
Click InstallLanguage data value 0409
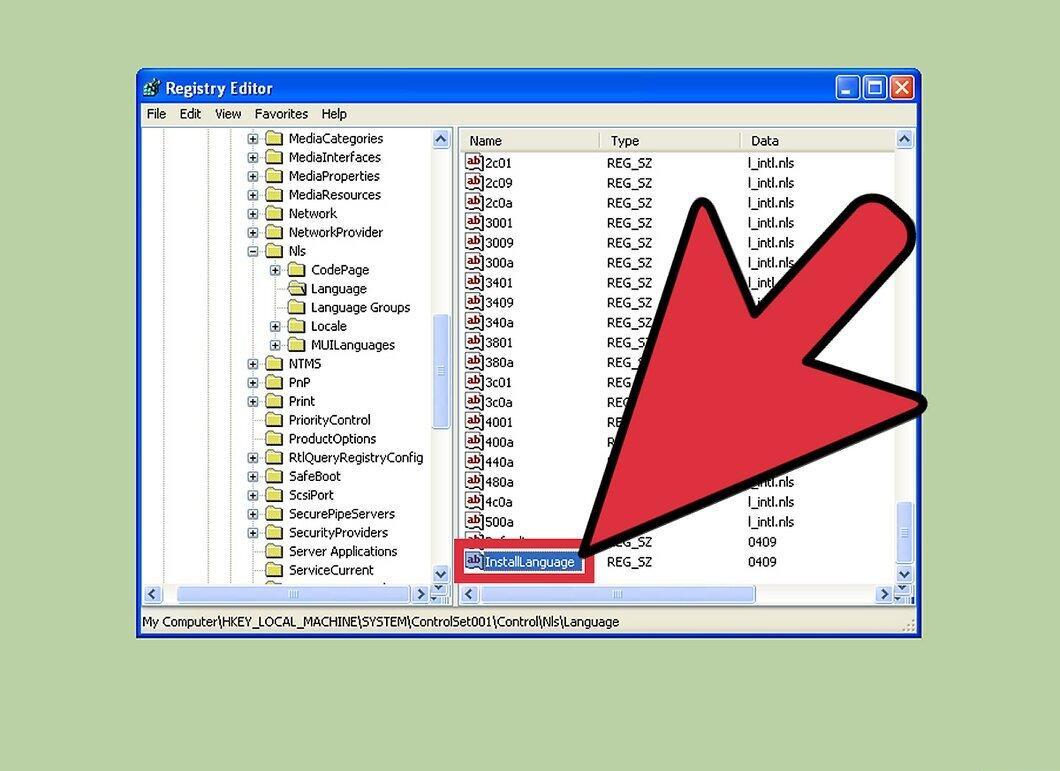(762, 561)
